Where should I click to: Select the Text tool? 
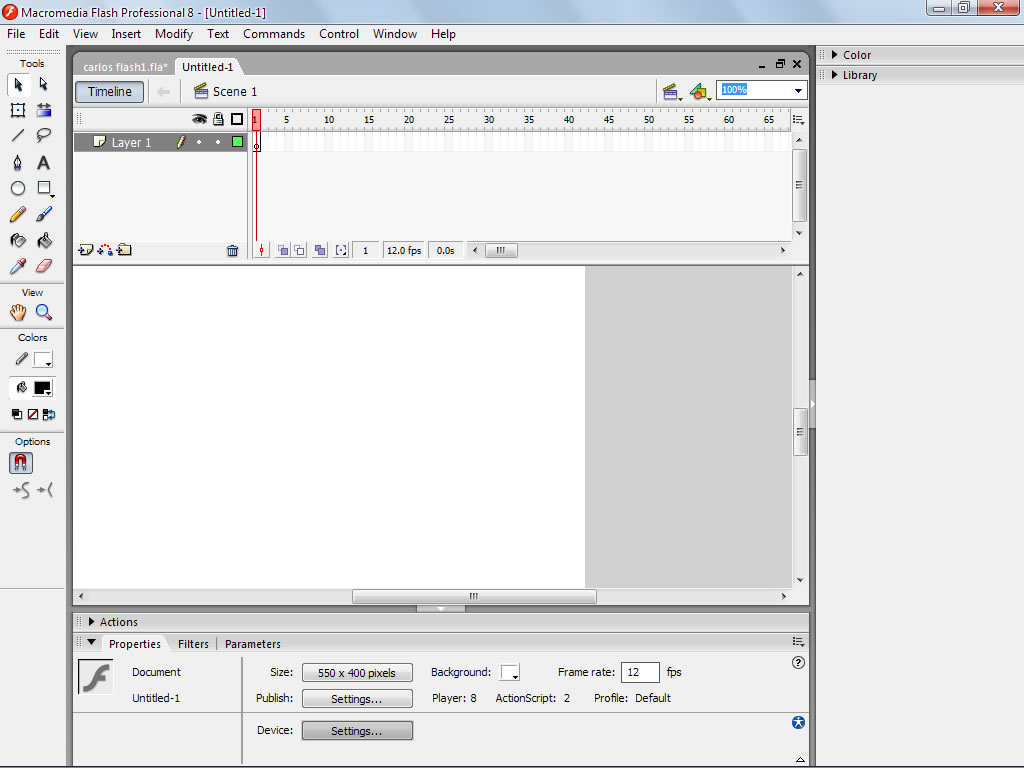click(x=44, y=162)
